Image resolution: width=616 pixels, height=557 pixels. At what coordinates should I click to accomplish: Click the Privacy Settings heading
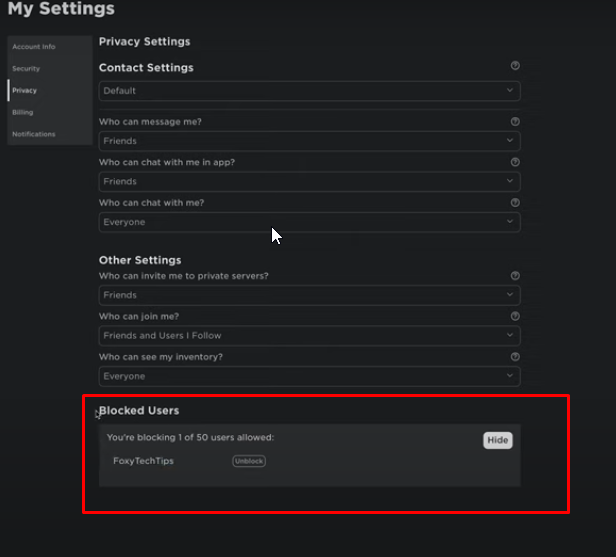[145, 42]
